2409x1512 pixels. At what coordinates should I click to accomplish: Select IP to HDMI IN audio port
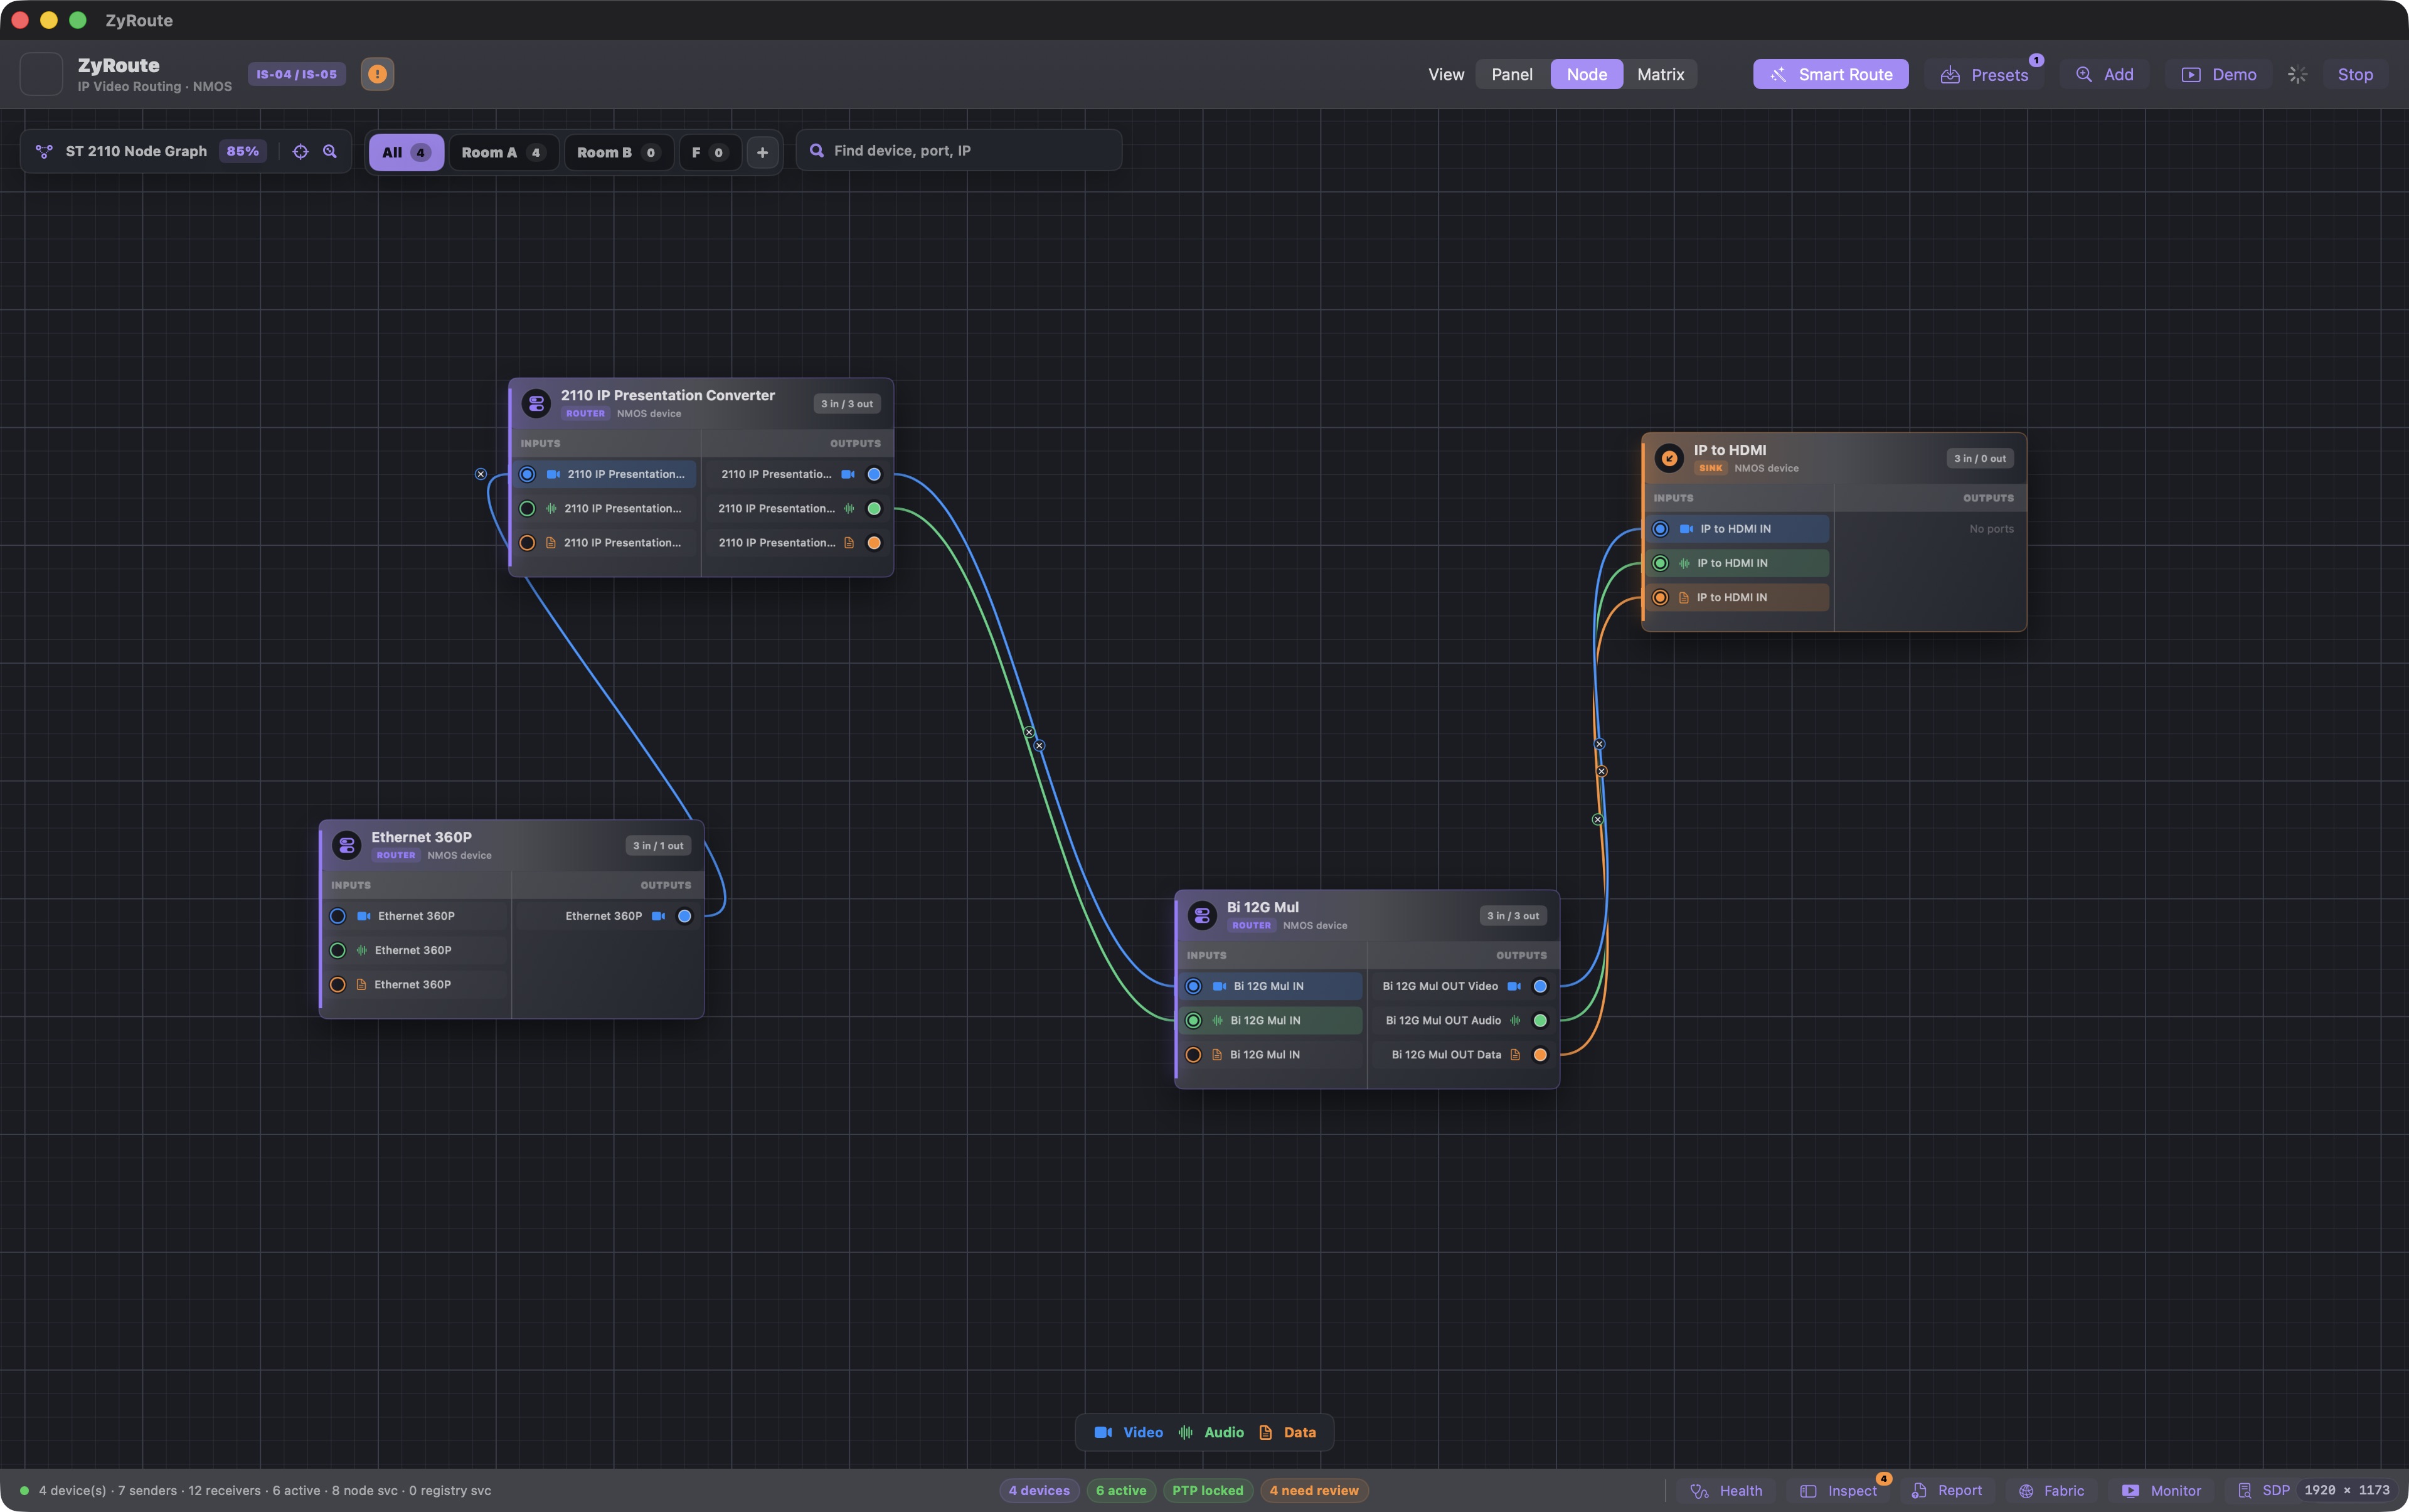(x=1660, y=563)
